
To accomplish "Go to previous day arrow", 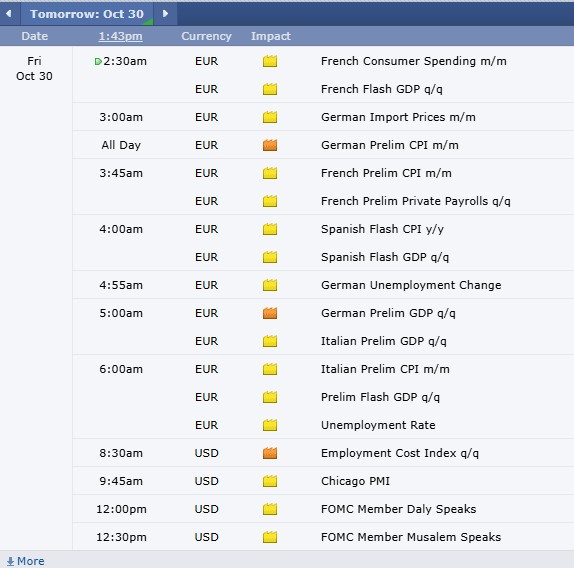I will 8,14.
